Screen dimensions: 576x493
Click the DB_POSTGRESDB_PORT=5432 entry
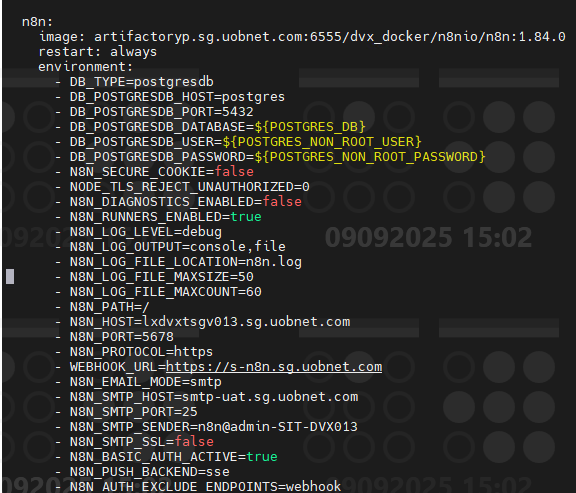click(162, 112)
